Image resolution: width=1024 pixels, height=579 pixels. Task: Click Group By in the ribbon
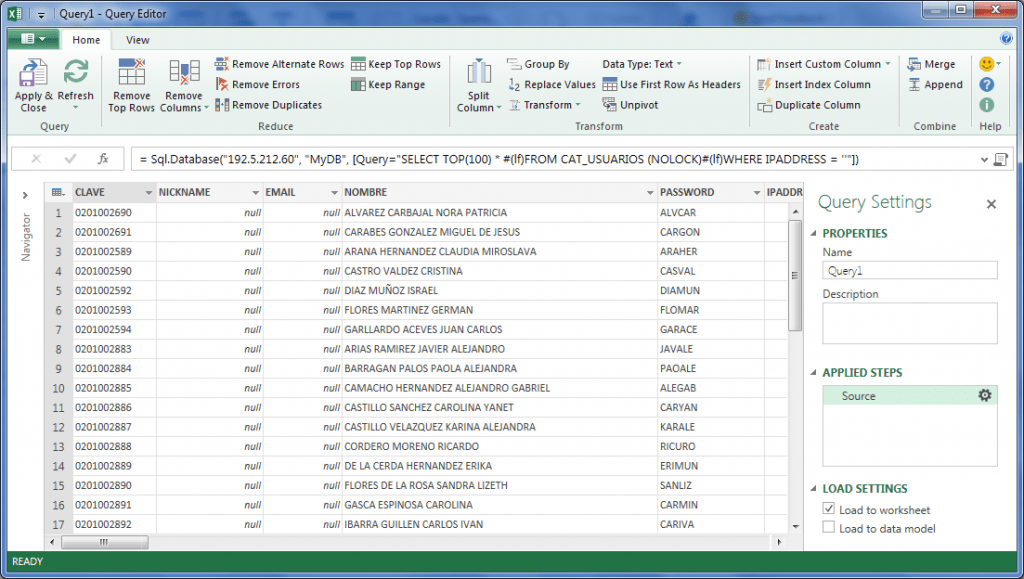(x=538, y=64)
